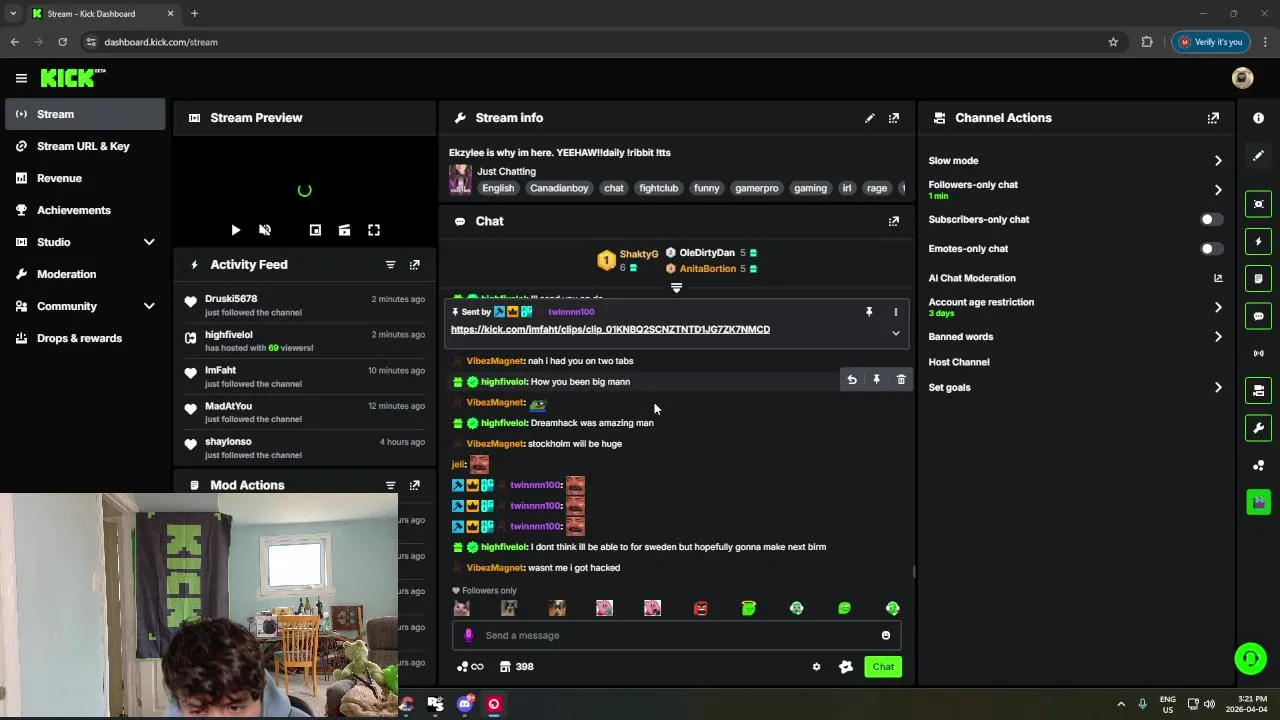Expand the Community submenu

(149, 306)
